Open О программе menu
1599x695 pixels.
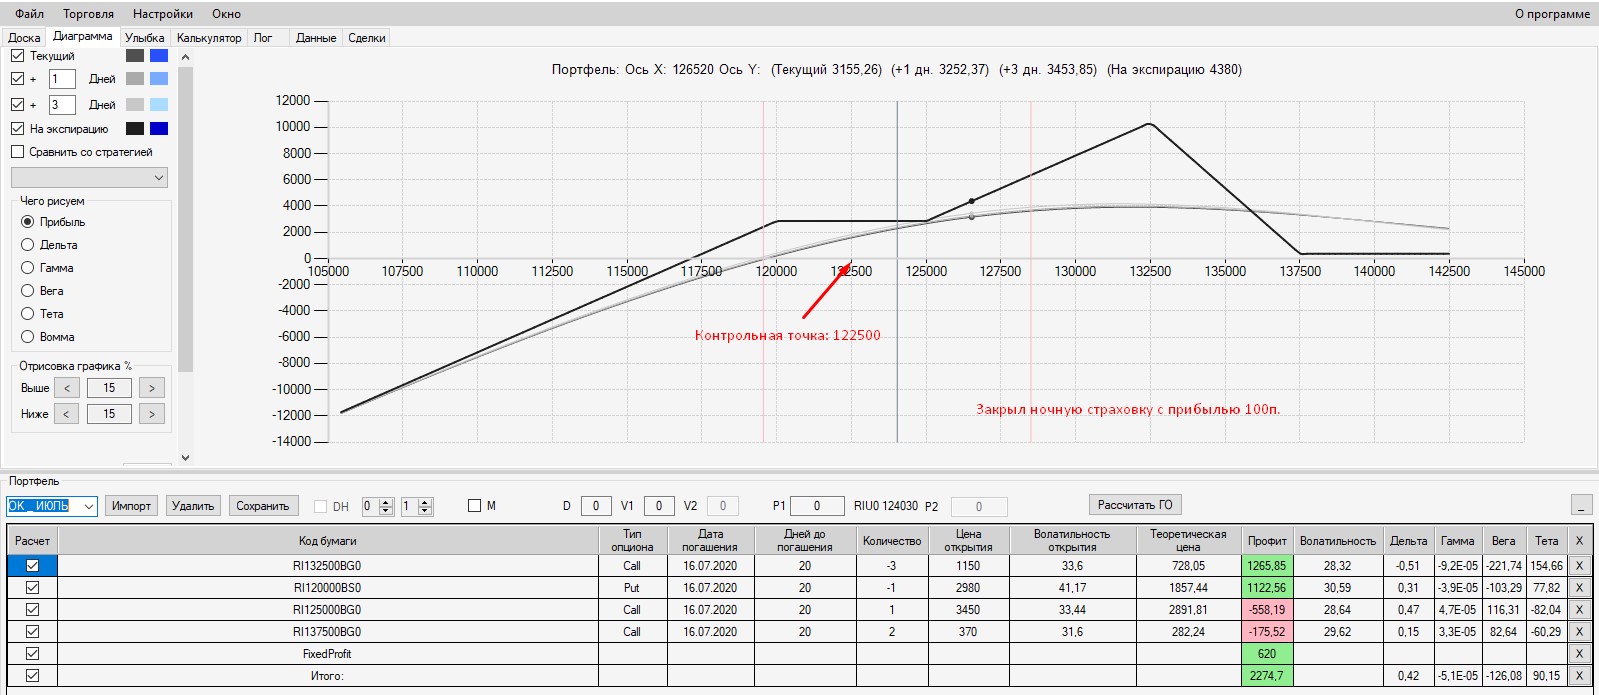pyautogui.click(x=1552, y=14)
